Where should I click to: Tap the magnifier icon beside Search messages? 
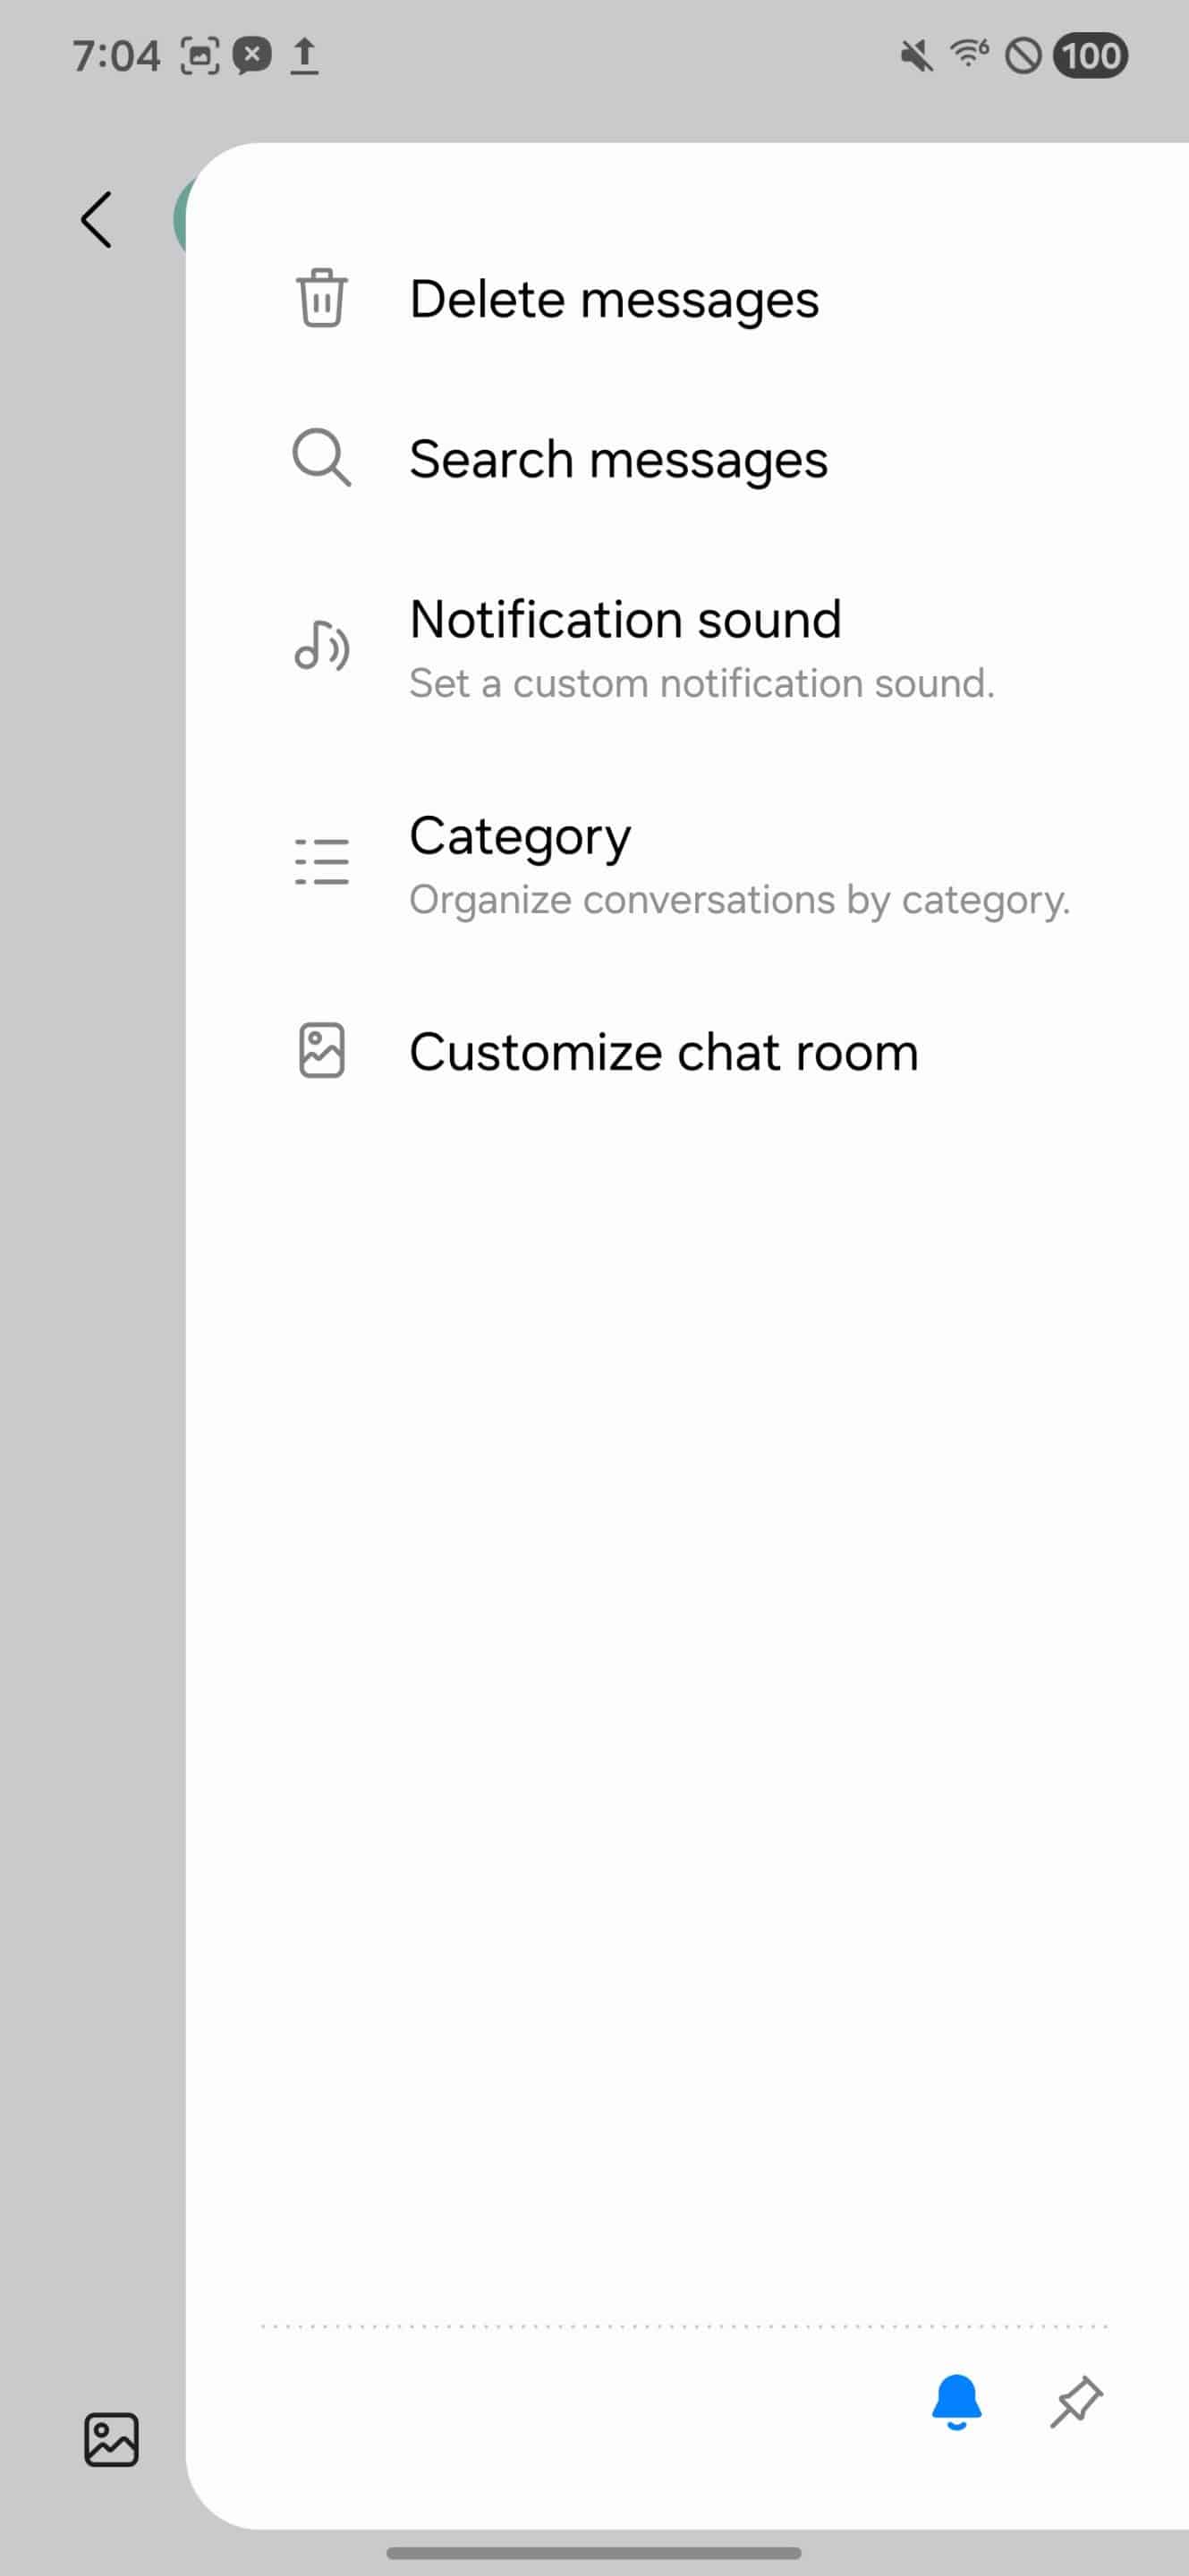click(x=321, y=458)
